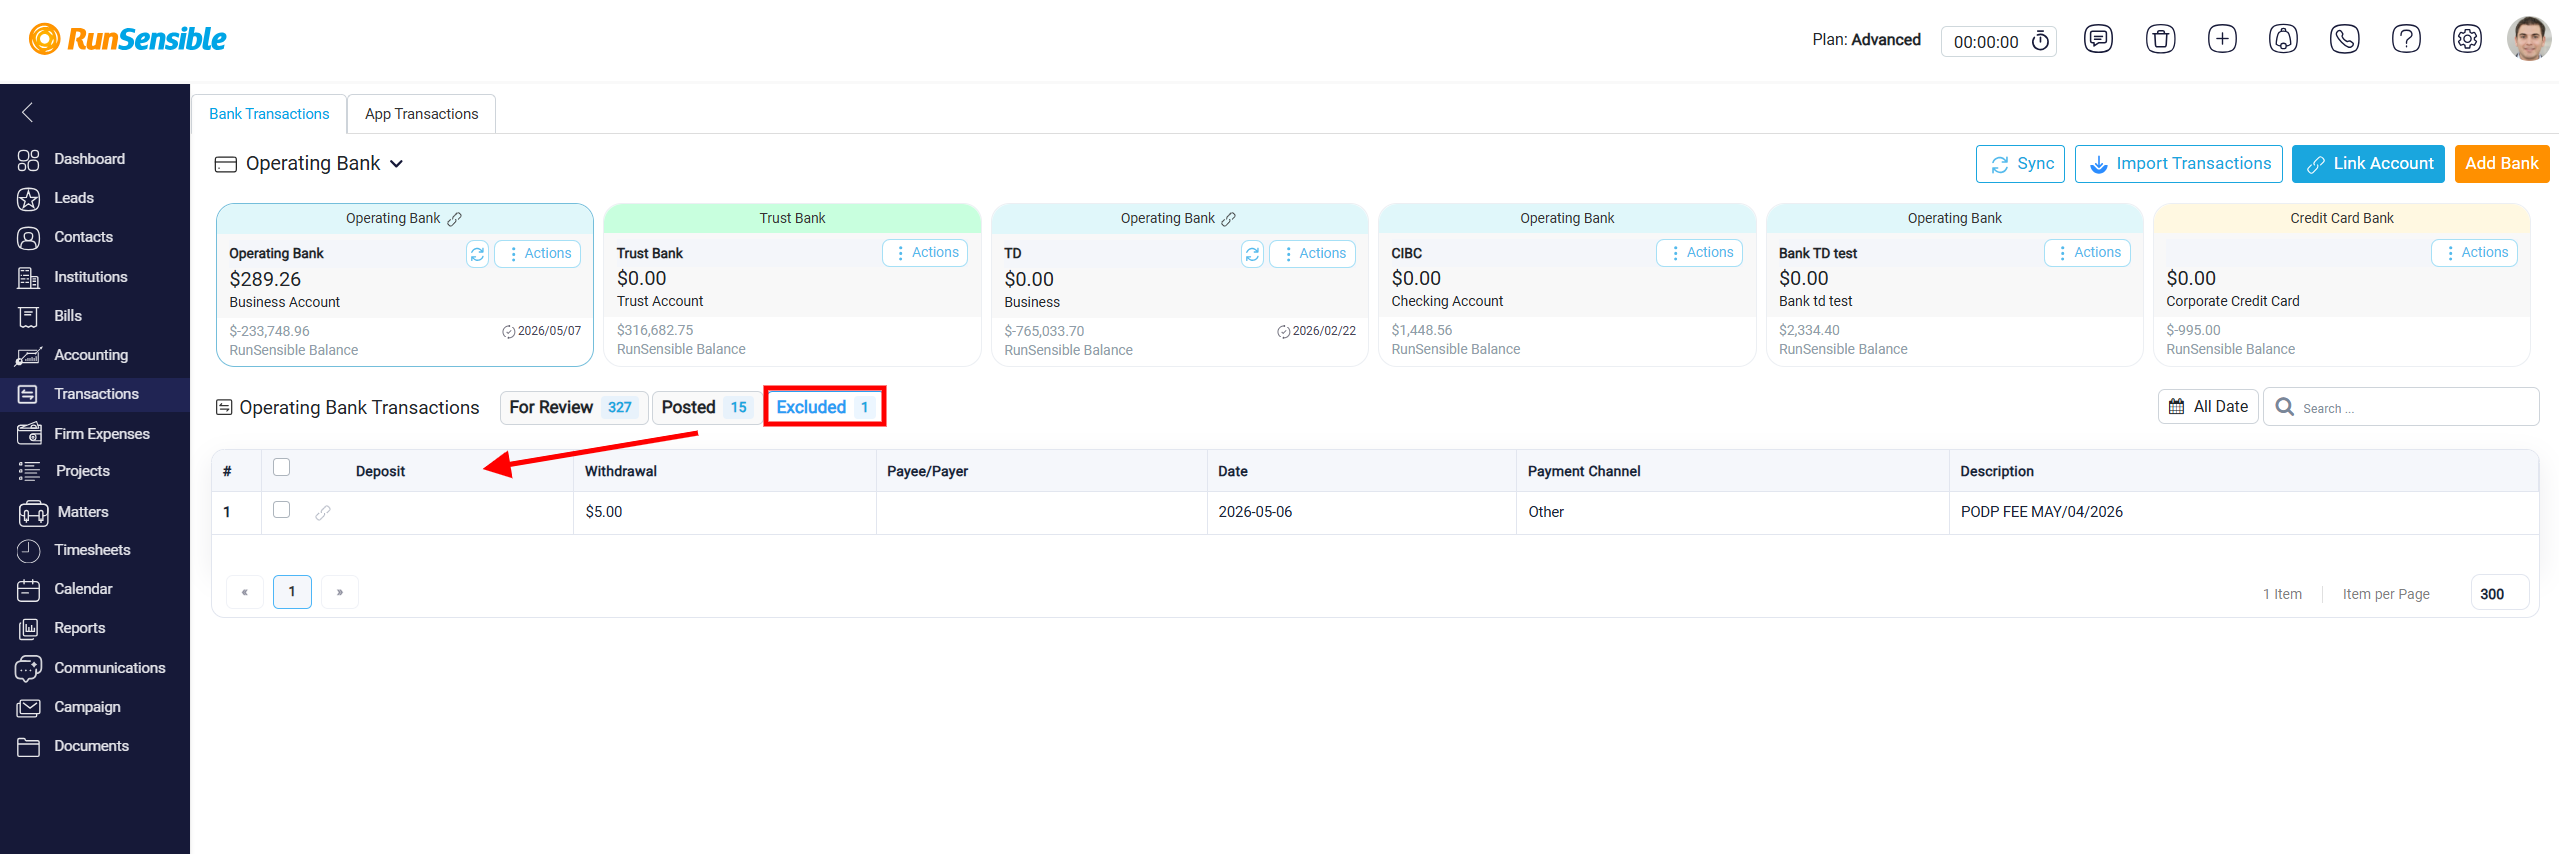Click the Item per Page 300 box
The width and height of the screenshot is (2559, 854).
(x=2500, y=594)
